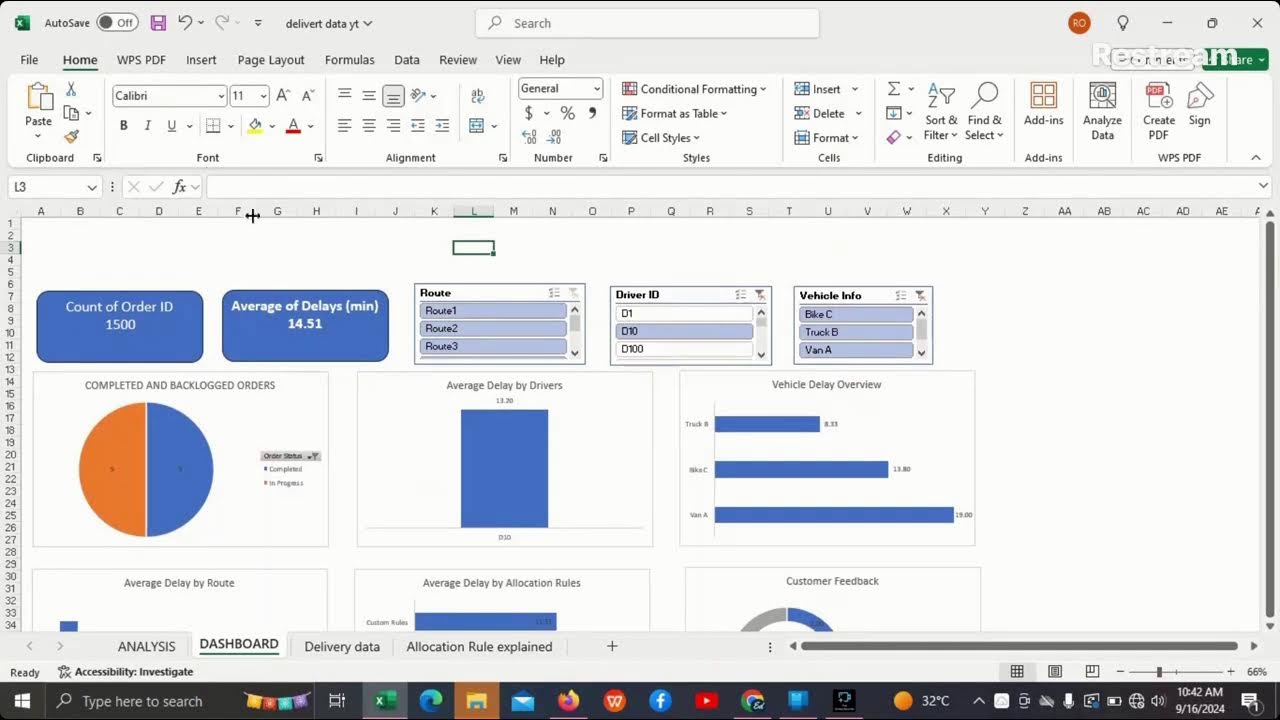Open the Format as Table menu
Screen dimensions: 1280x720
[675, 113]
